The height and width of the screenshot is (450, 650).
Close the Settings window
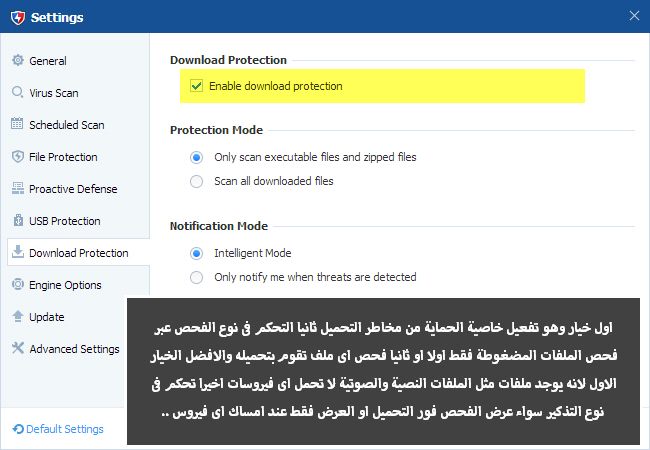pos(633,16)
